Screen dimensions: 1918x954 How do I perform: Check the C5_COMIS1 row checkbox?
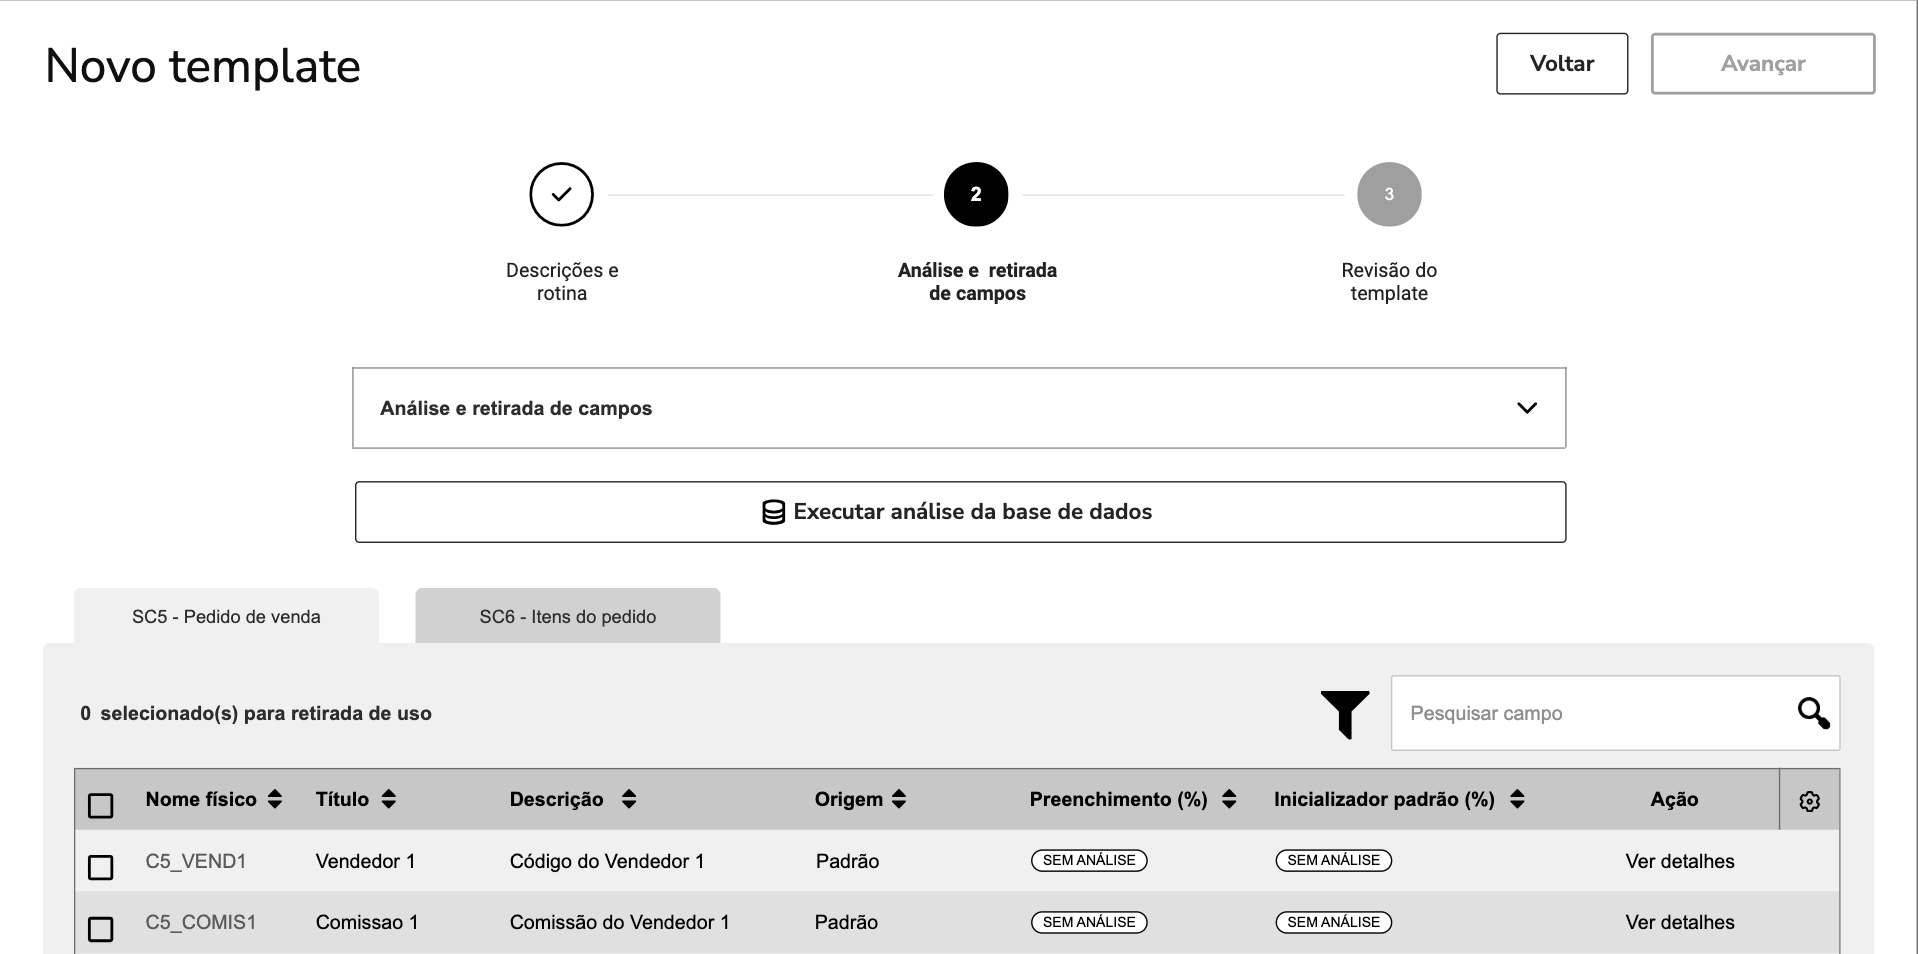pyautogui.click(x=101, y=929)
